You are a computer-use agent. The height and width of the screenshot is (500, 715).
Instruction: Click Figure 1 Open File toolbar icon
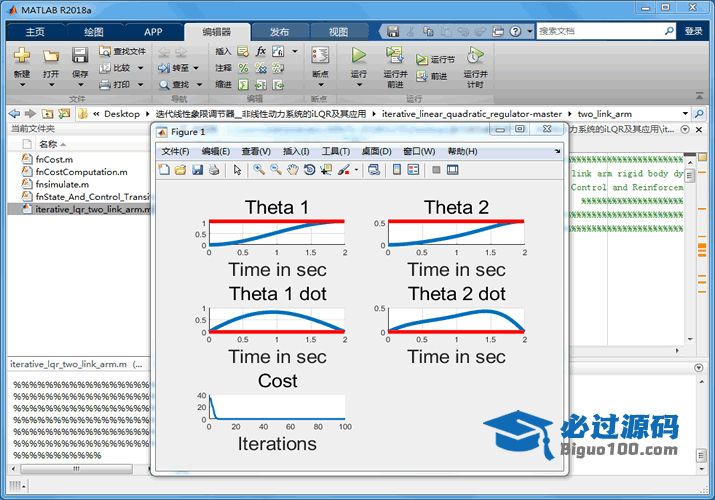pos(181,170)
